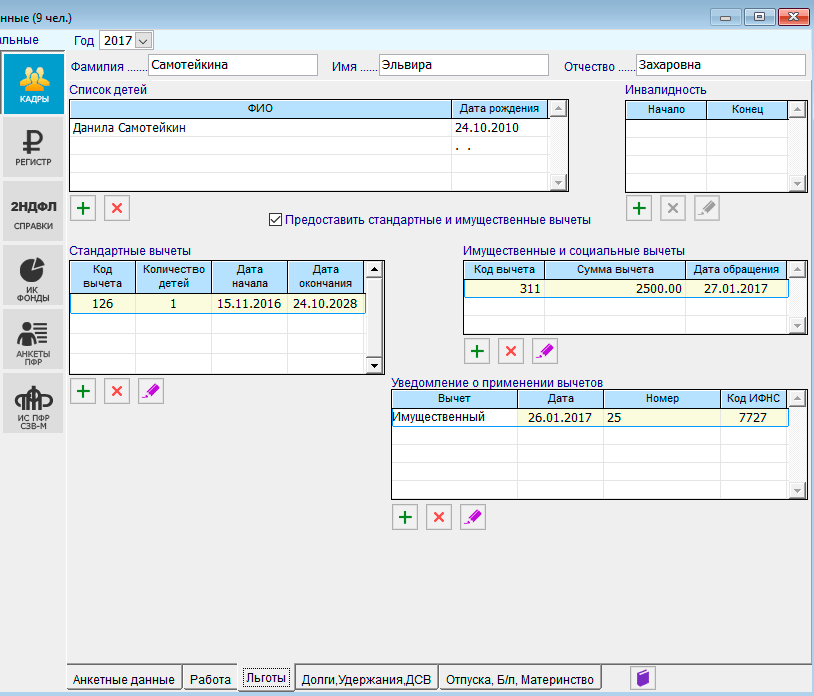Viewport: 814px width, 696px height.
Task: Click deduction amount 2500.00 cell
Action: (615, 289)
